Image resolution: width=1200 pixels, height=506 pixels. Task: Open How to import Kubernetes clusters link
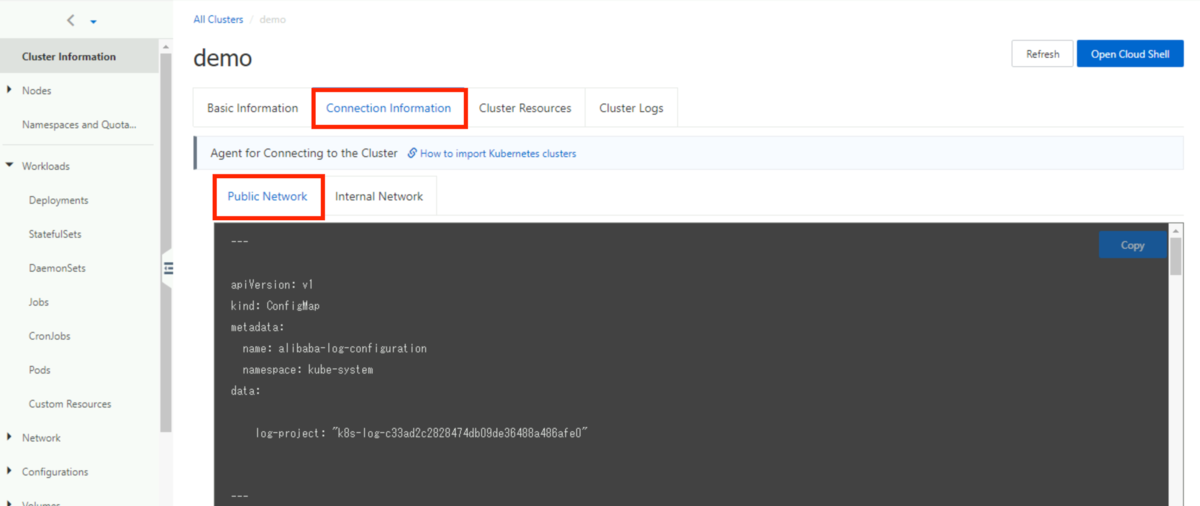pyautogui.click(x=498, y=153)
